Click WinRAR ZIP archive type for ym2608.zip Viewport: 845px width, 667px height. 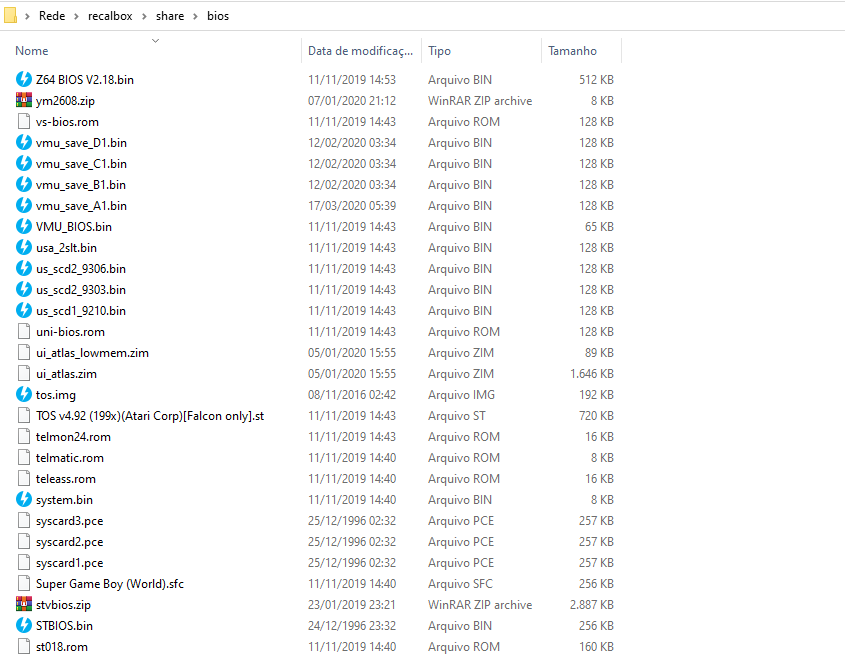point(480,100)
